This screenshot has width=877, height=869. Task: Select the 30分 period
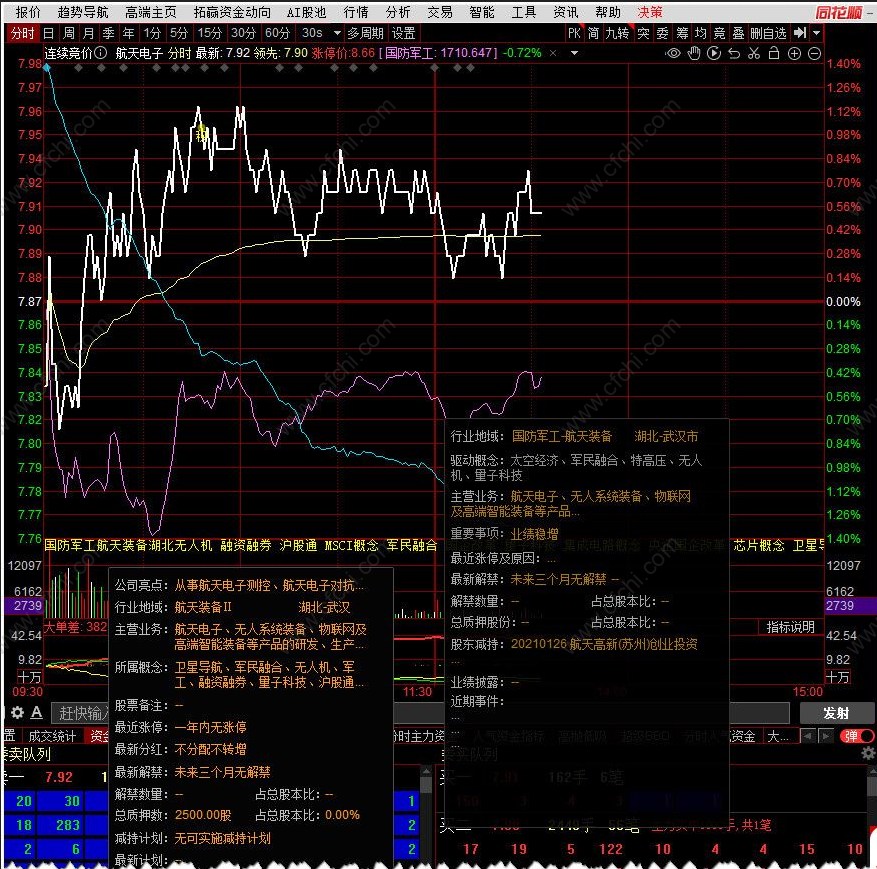point(243,34)
